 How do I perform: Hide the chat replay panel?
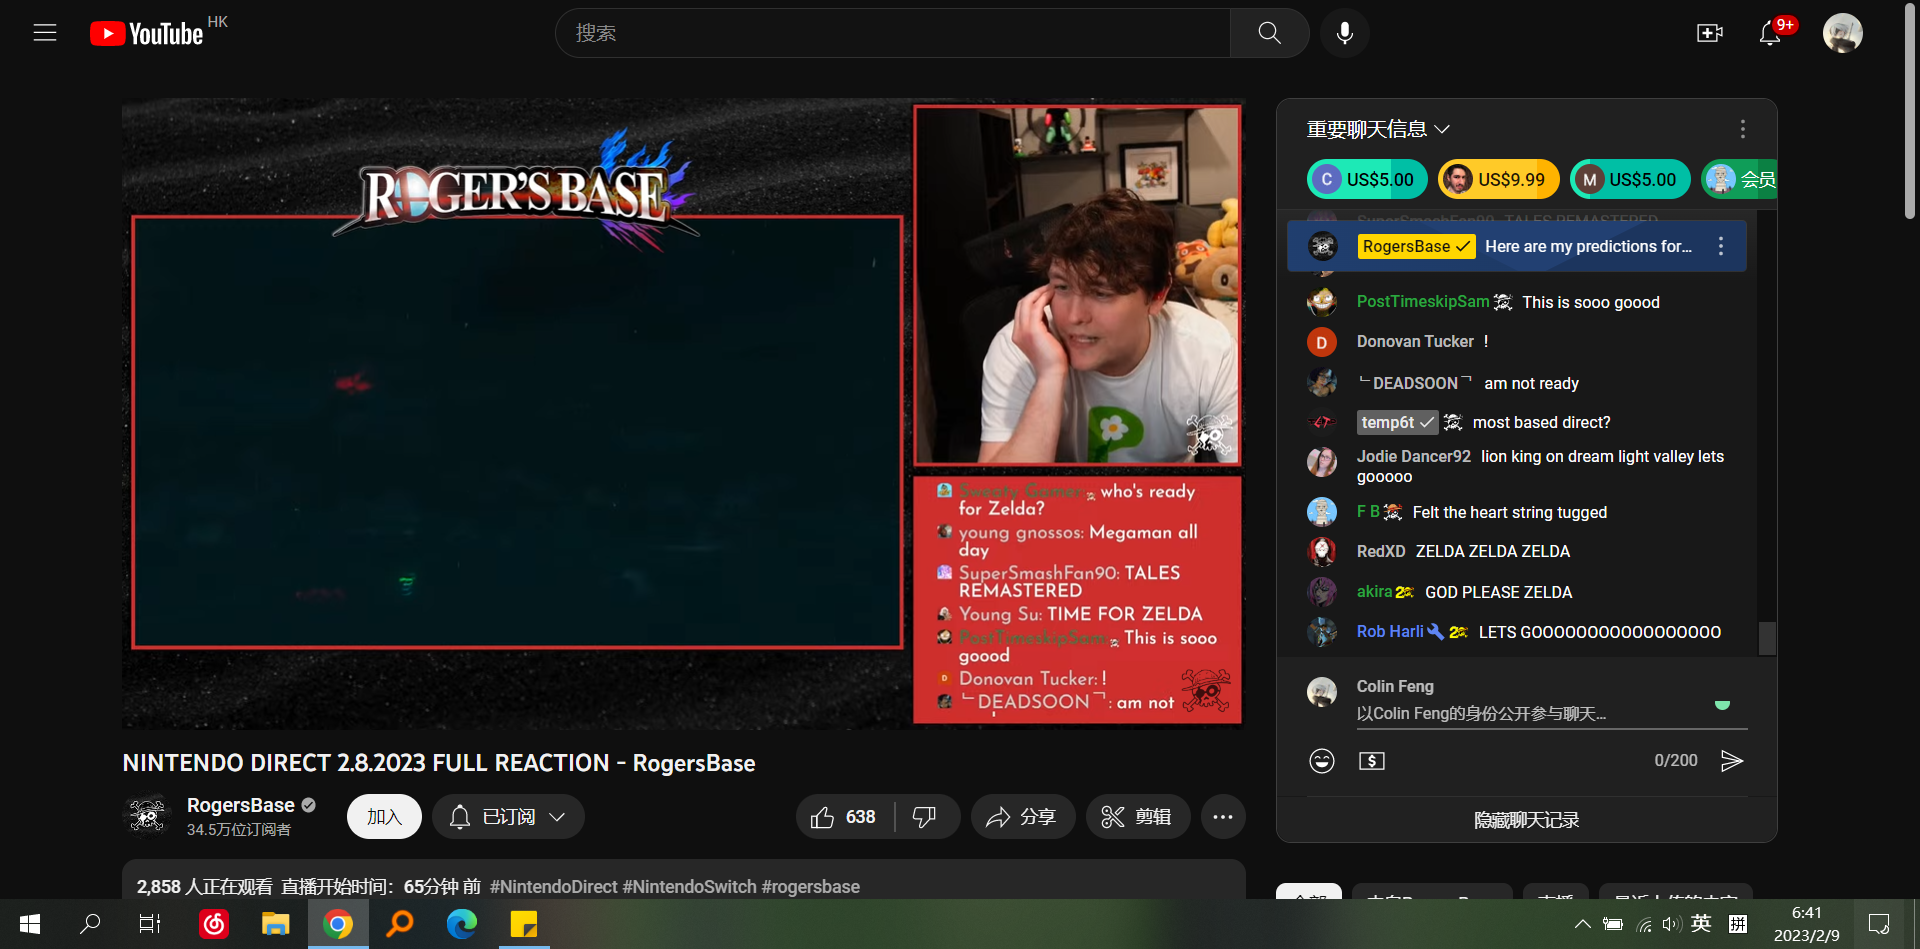1526,820
